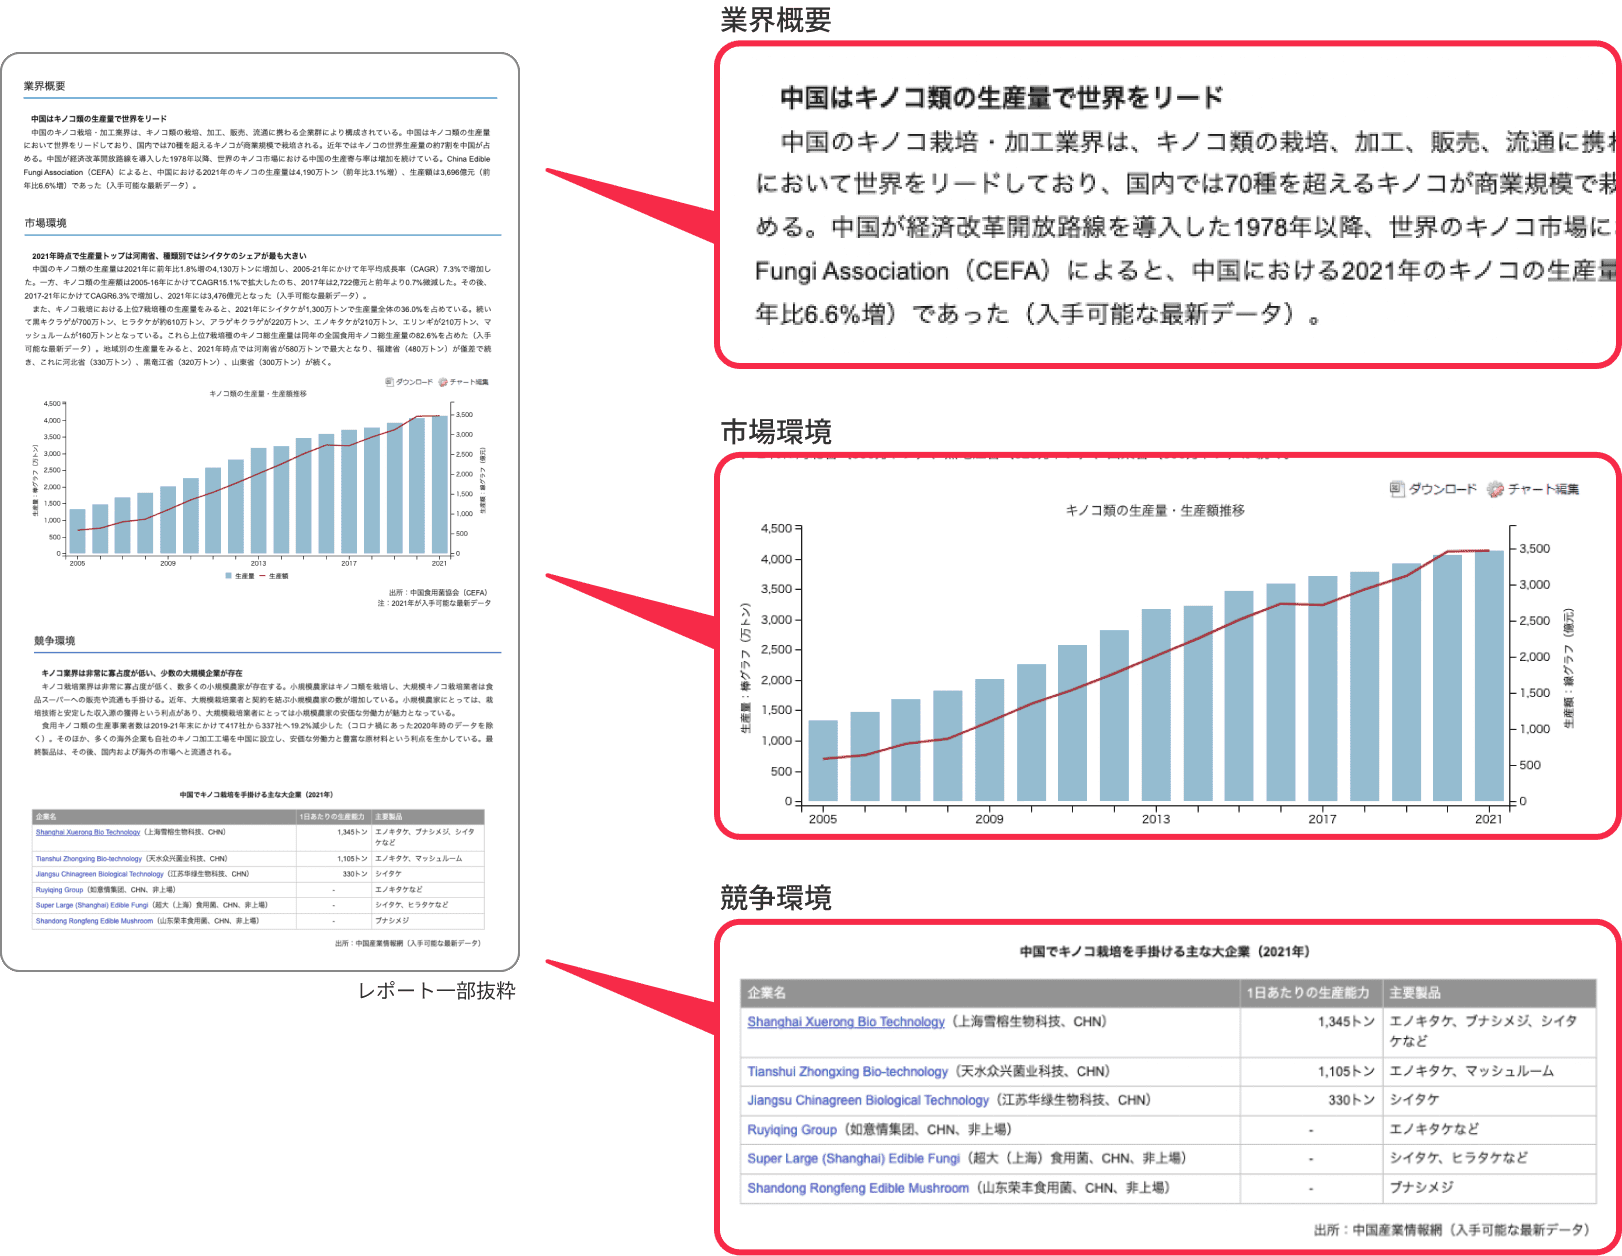Click the small チャート編集 button in the report excerpt
Image resolution: width=1622 pixels, height=1256 pixels.
click(464, 382)
